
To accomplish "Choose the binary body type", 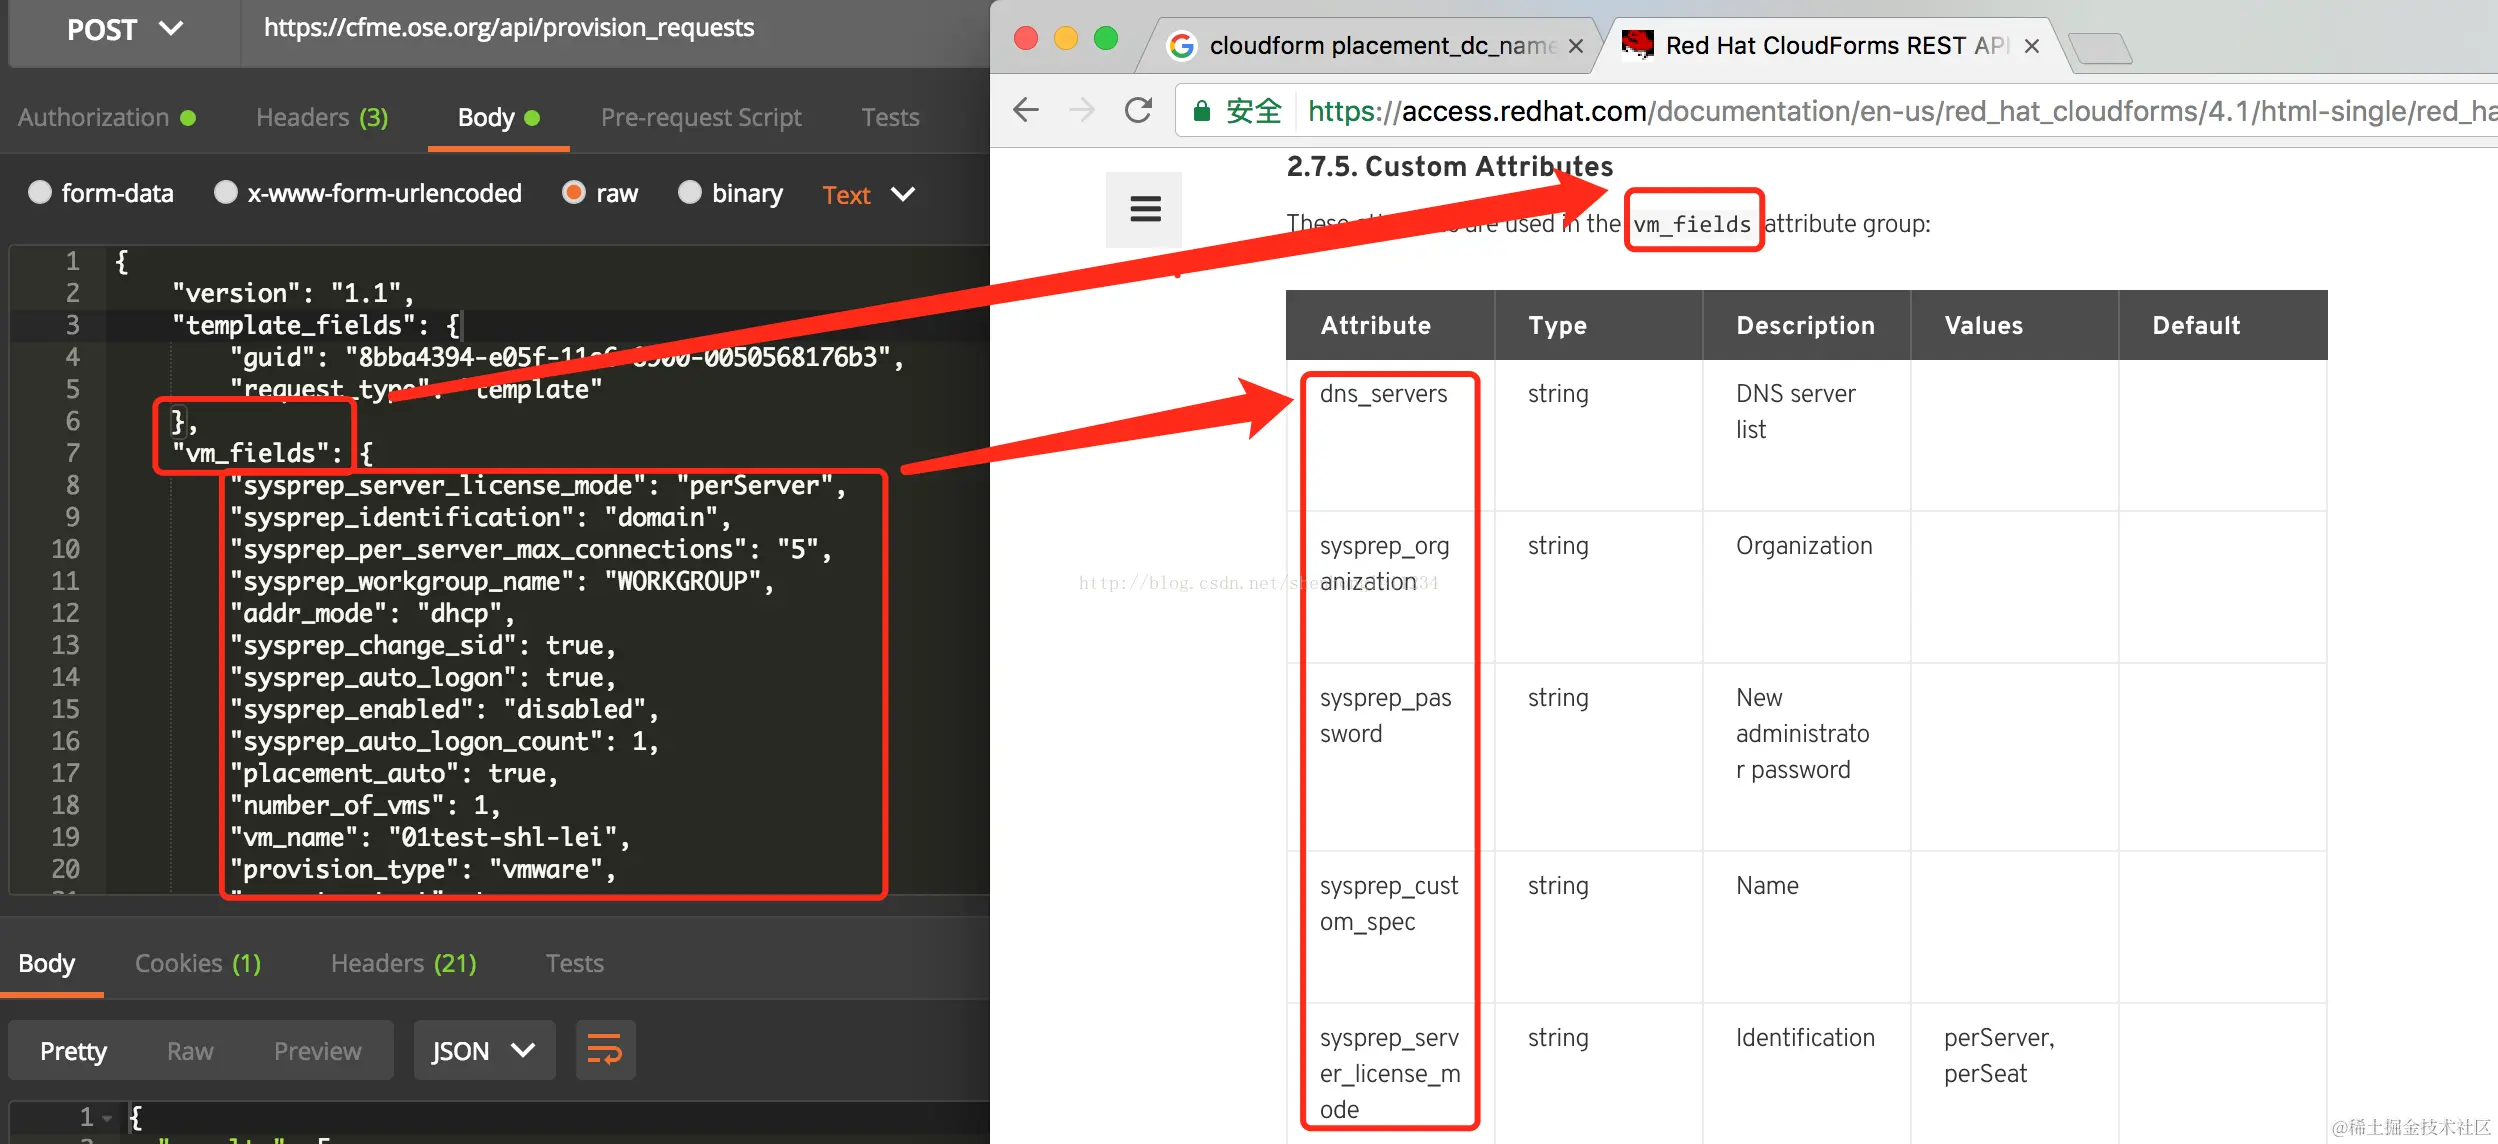I will 690,192.
